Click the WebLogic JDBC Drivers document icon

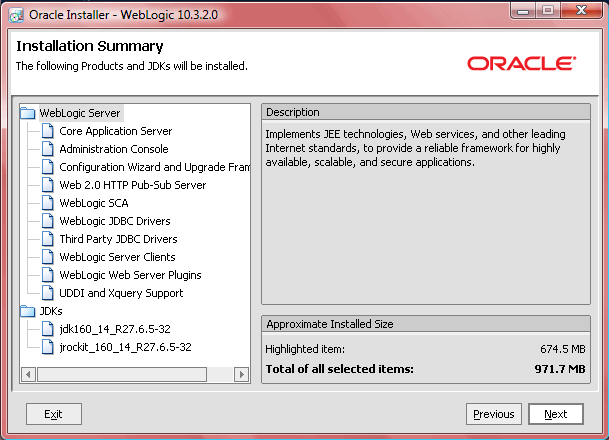(x=48, y=221)
